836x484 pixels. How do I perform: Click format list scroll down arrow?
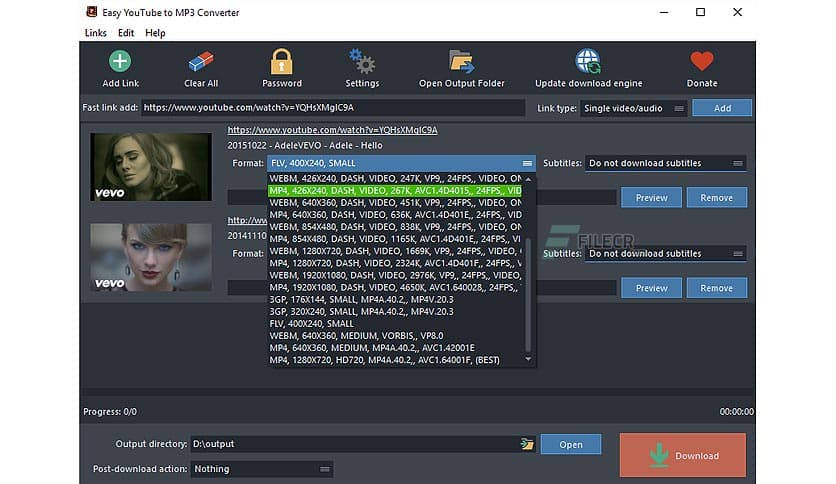(528, 359)
